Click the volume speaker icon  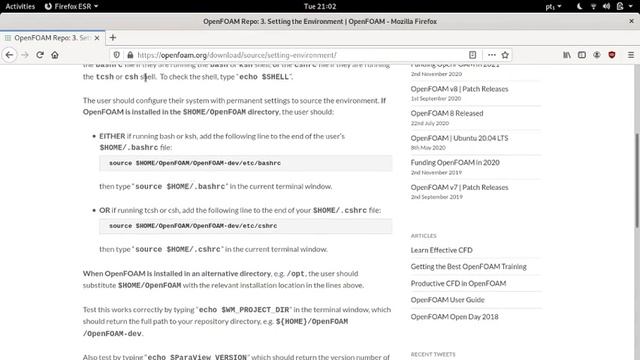click(x=606, y=6)
